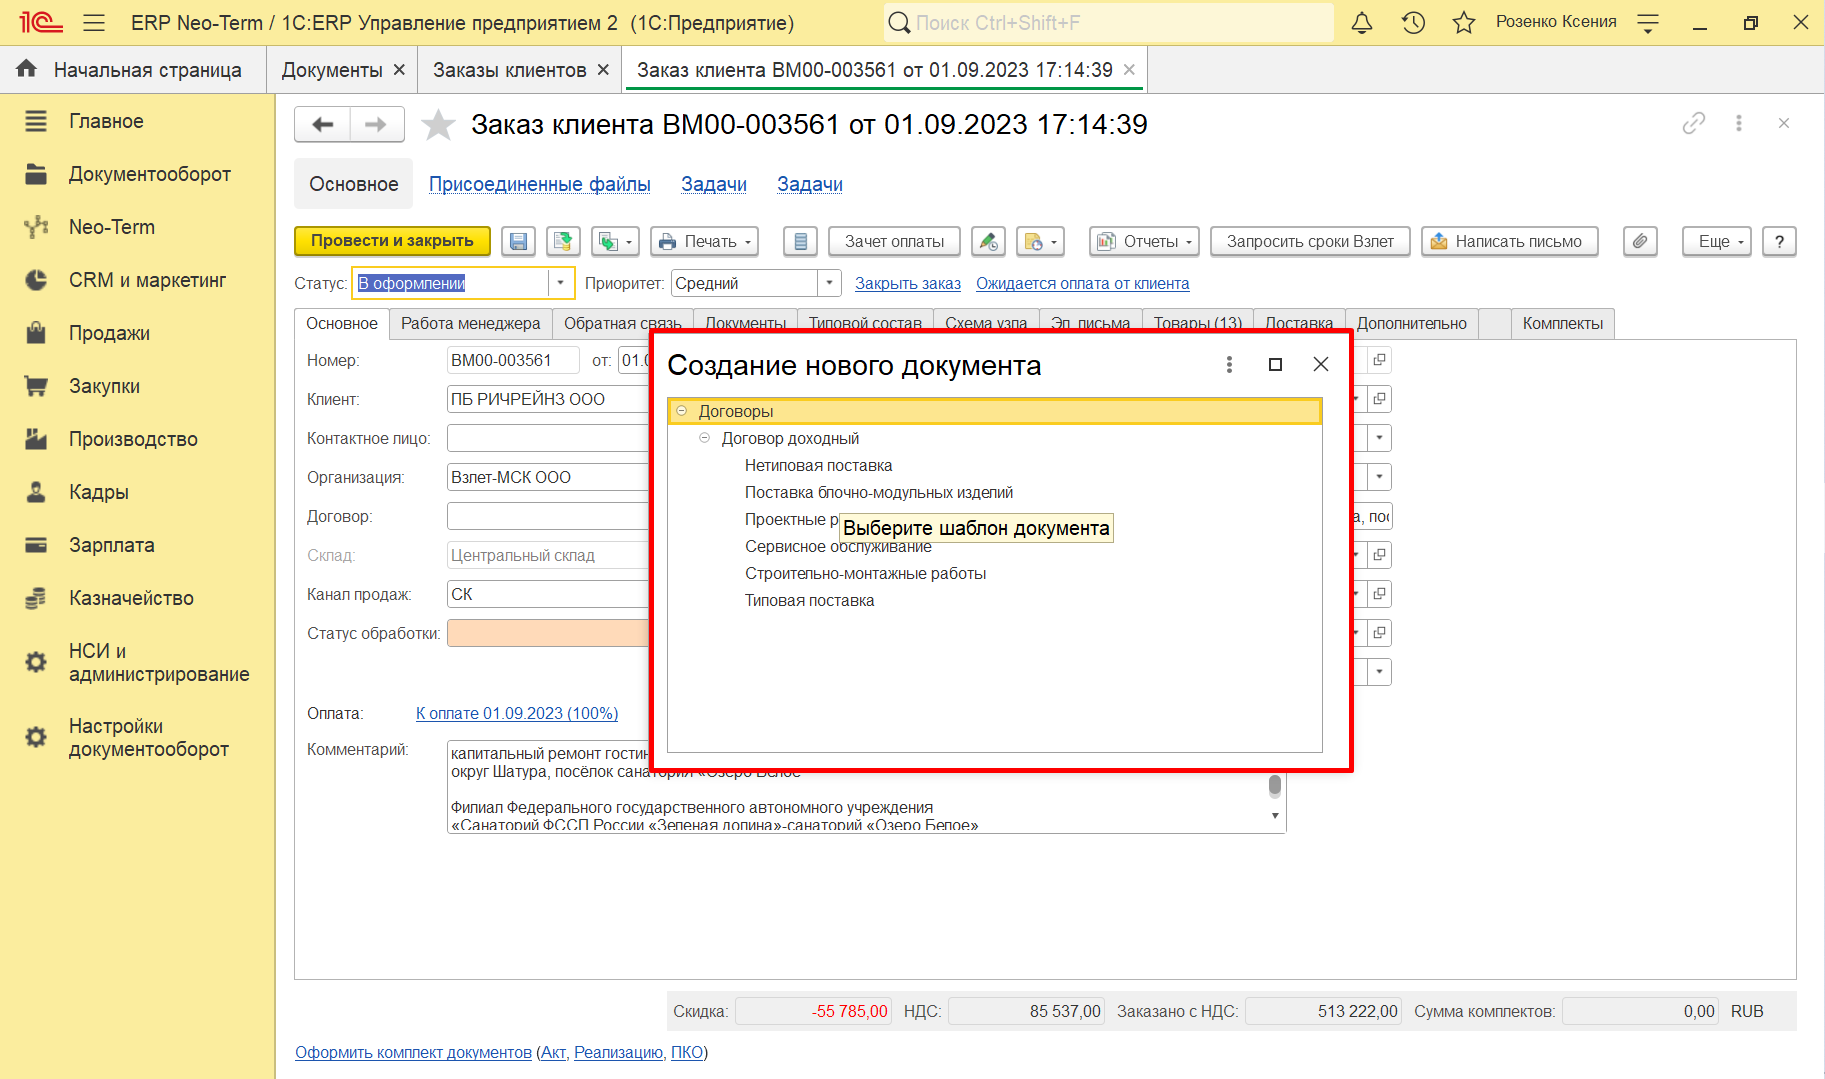
Task: Open Присоединенные файлы link
Action: click(x=540, y=184)
